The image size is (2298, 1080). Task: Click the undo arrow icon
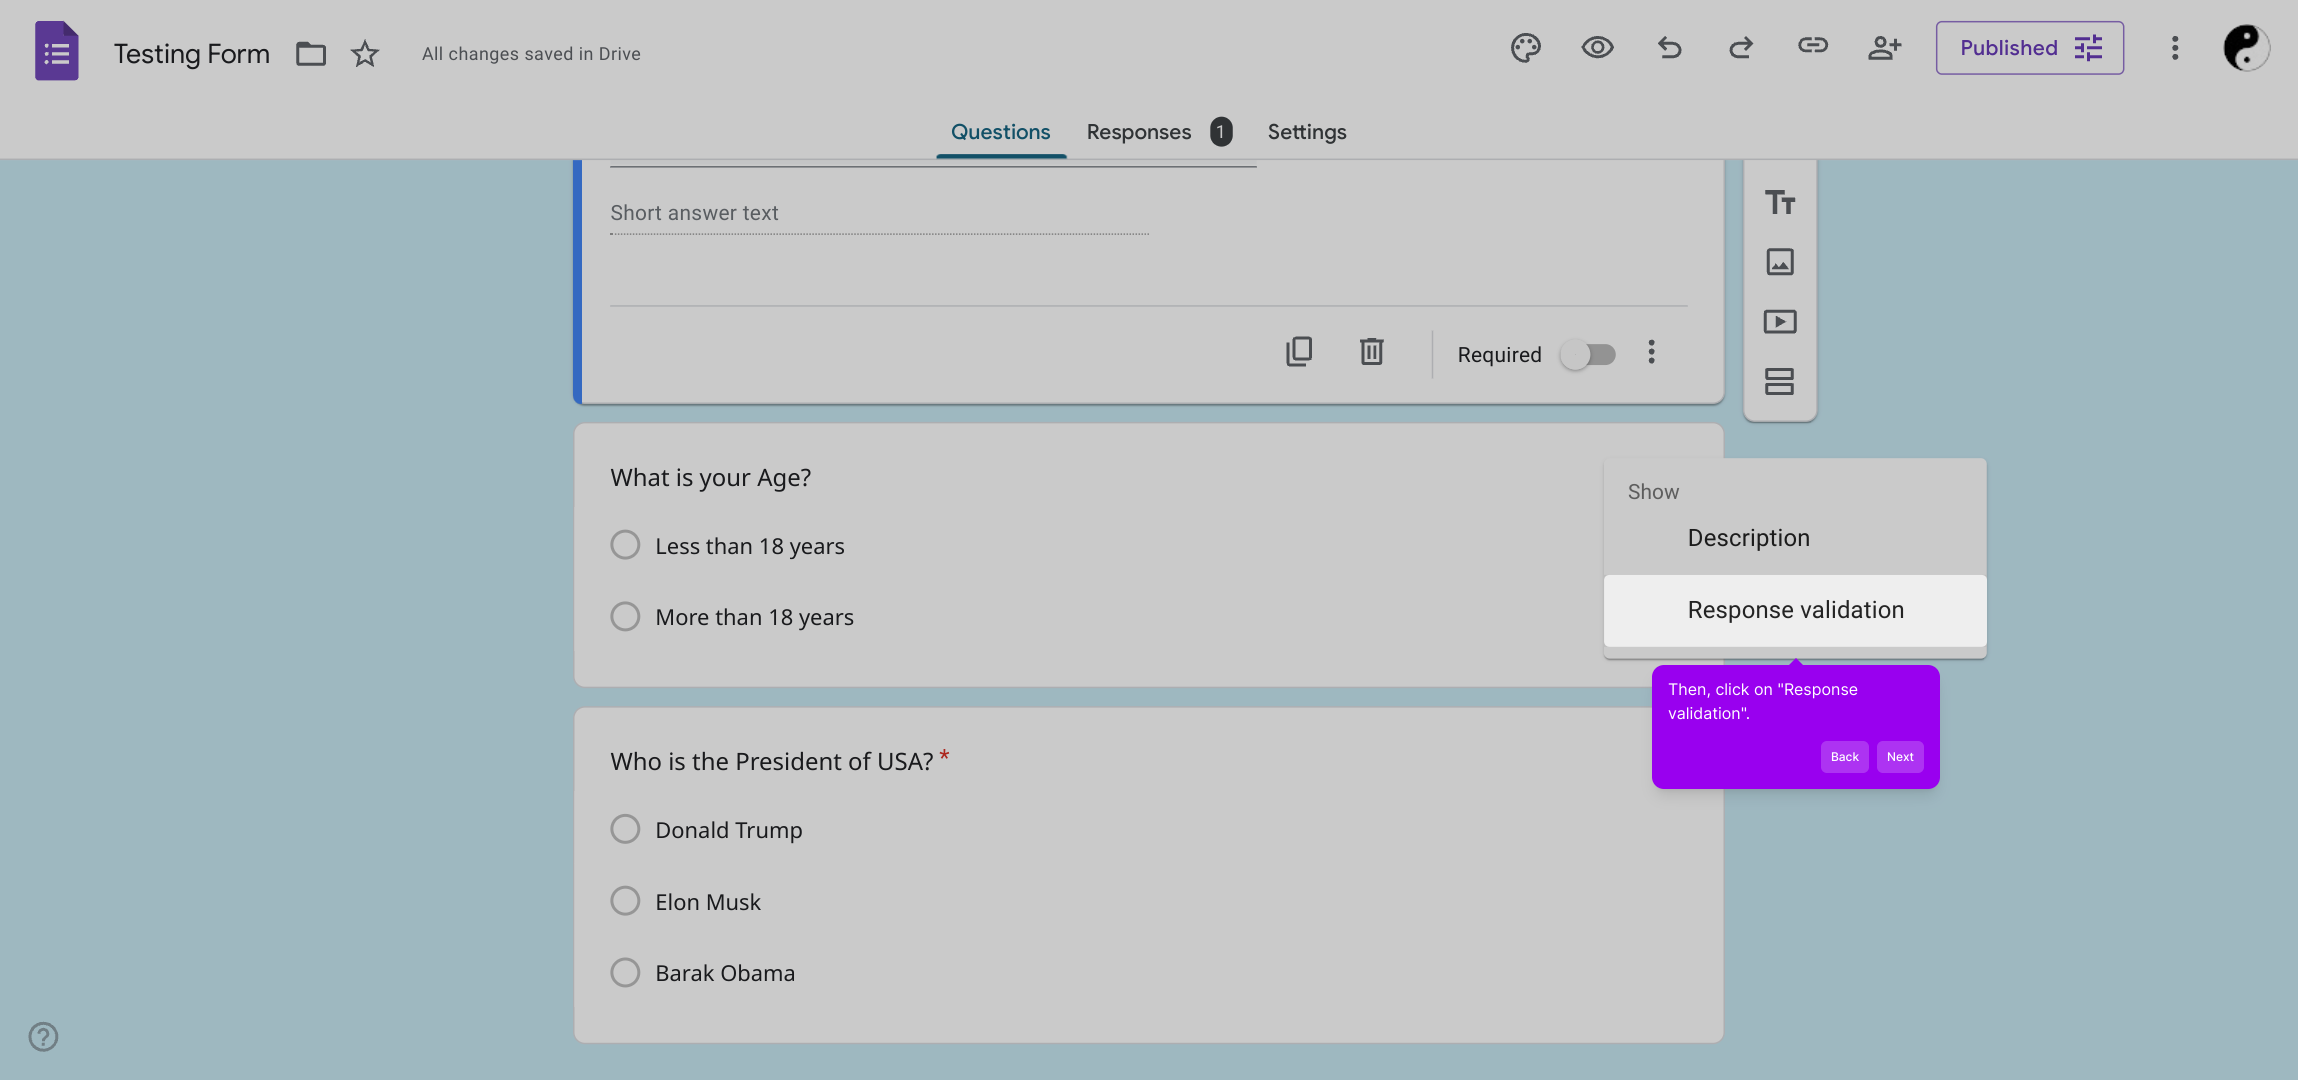[1669, 48]
